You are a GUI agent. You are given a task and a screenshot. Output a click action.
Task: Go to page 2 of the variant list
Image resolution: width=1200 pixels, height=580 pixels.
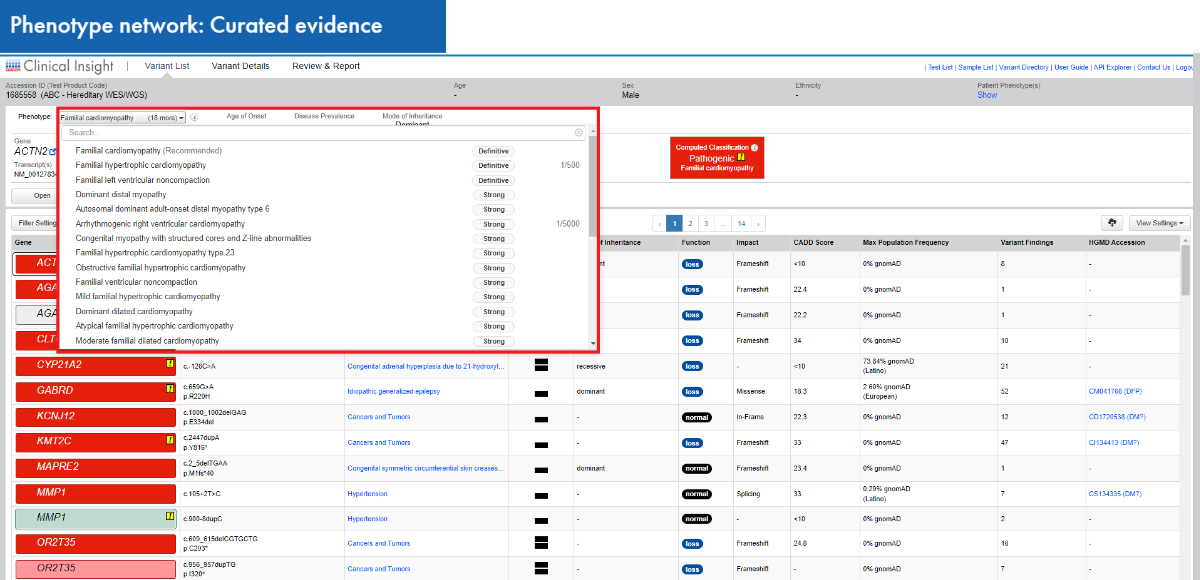click(x=690, y=223)
